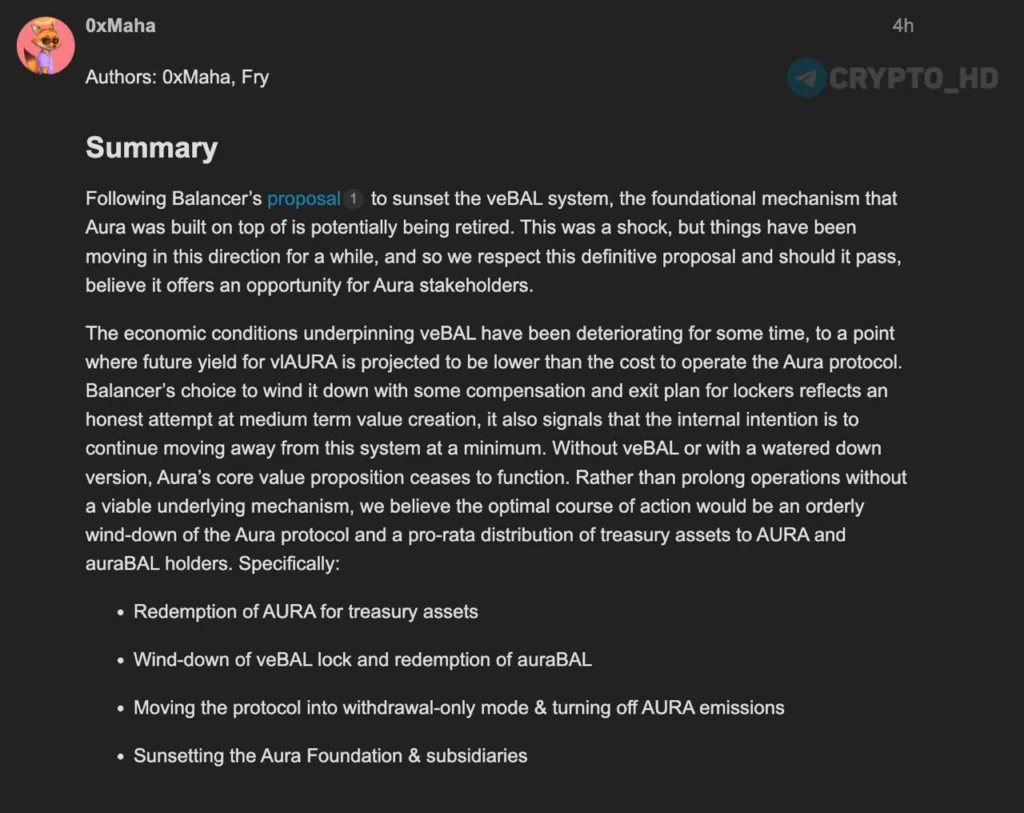Click the word "Specifically:" before the bullet list
The height and width of the screenshot is (813, 1024).
[290, 563]
